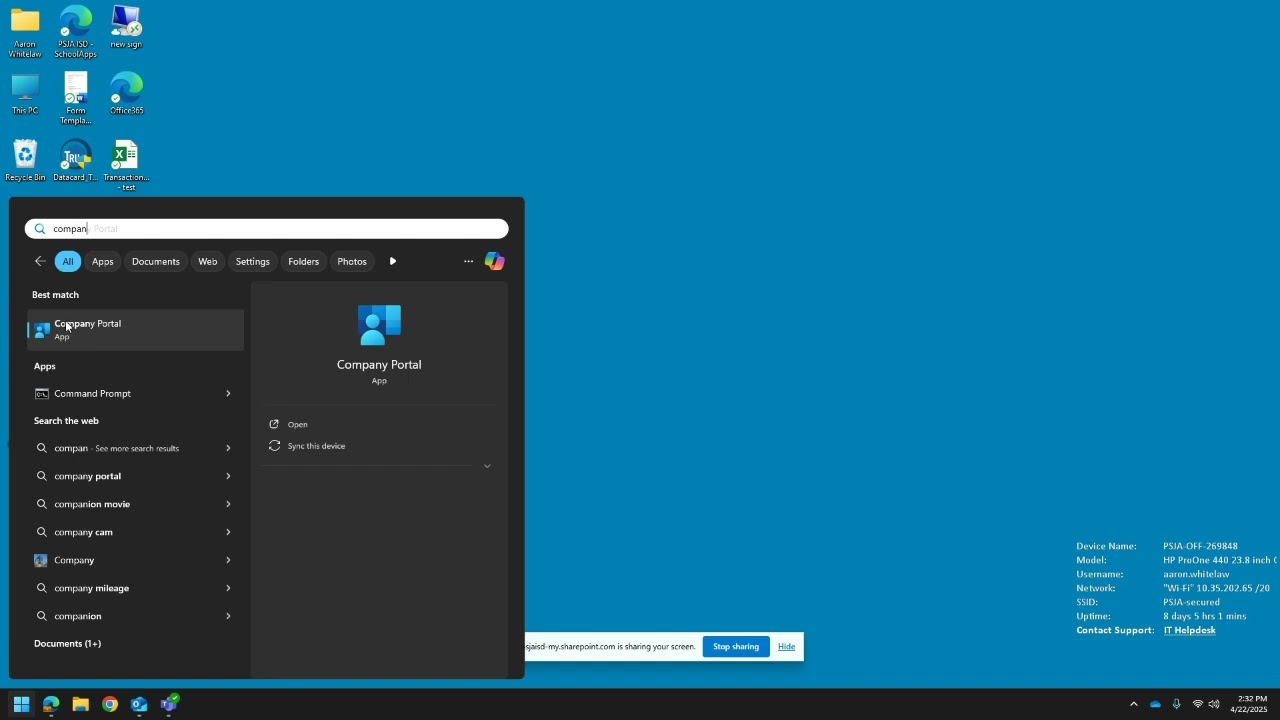Open volume speaker tray icon
The width and height of the screenshot is (1280, 720).
click(1214, 704)
